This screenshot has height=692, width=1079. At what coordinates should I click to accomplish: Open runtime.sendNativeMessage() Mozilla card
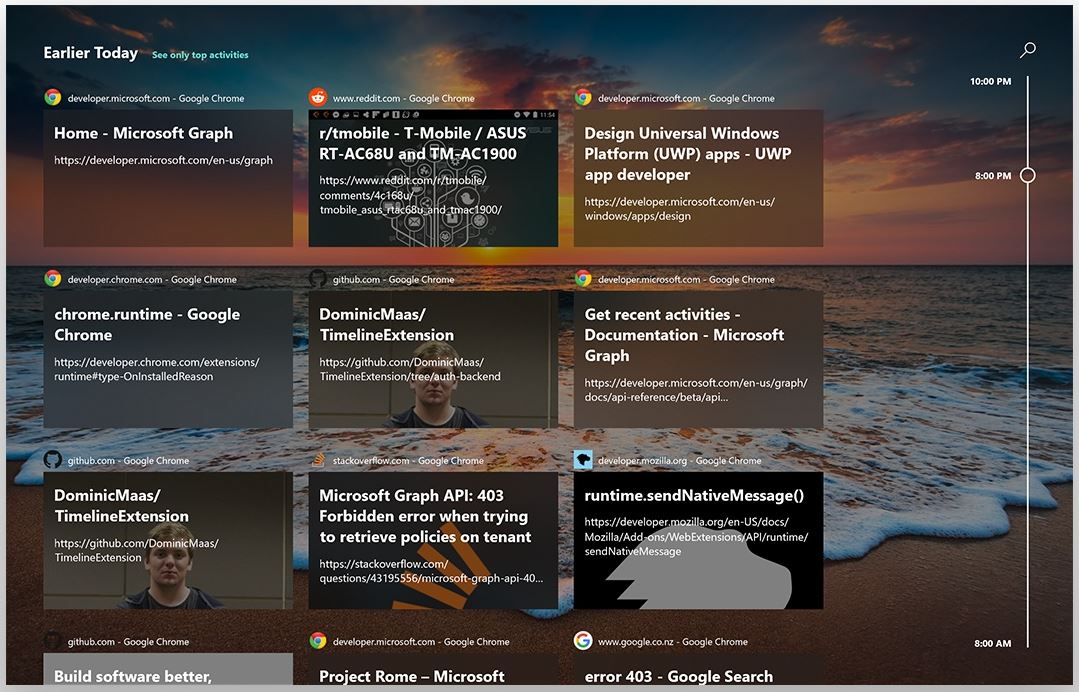tap(698, 540)
